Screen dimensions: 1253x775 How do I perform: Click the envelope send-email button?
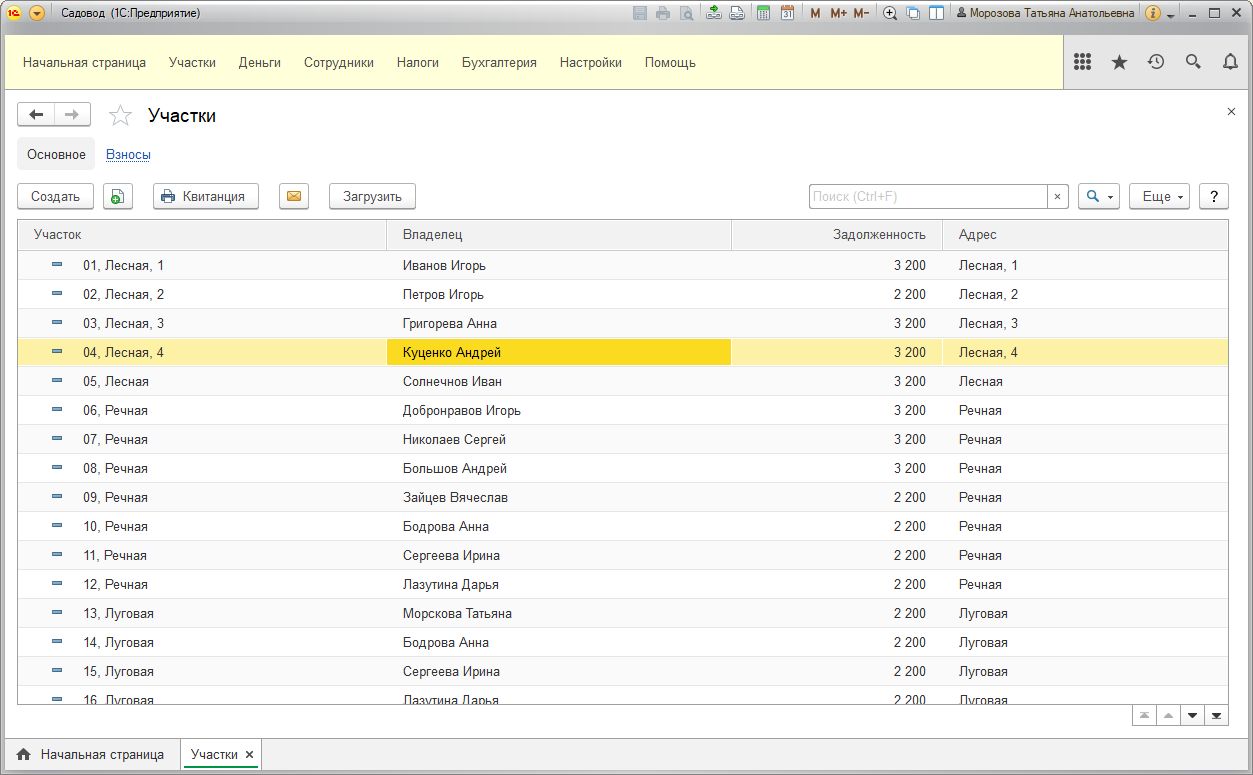293,196
